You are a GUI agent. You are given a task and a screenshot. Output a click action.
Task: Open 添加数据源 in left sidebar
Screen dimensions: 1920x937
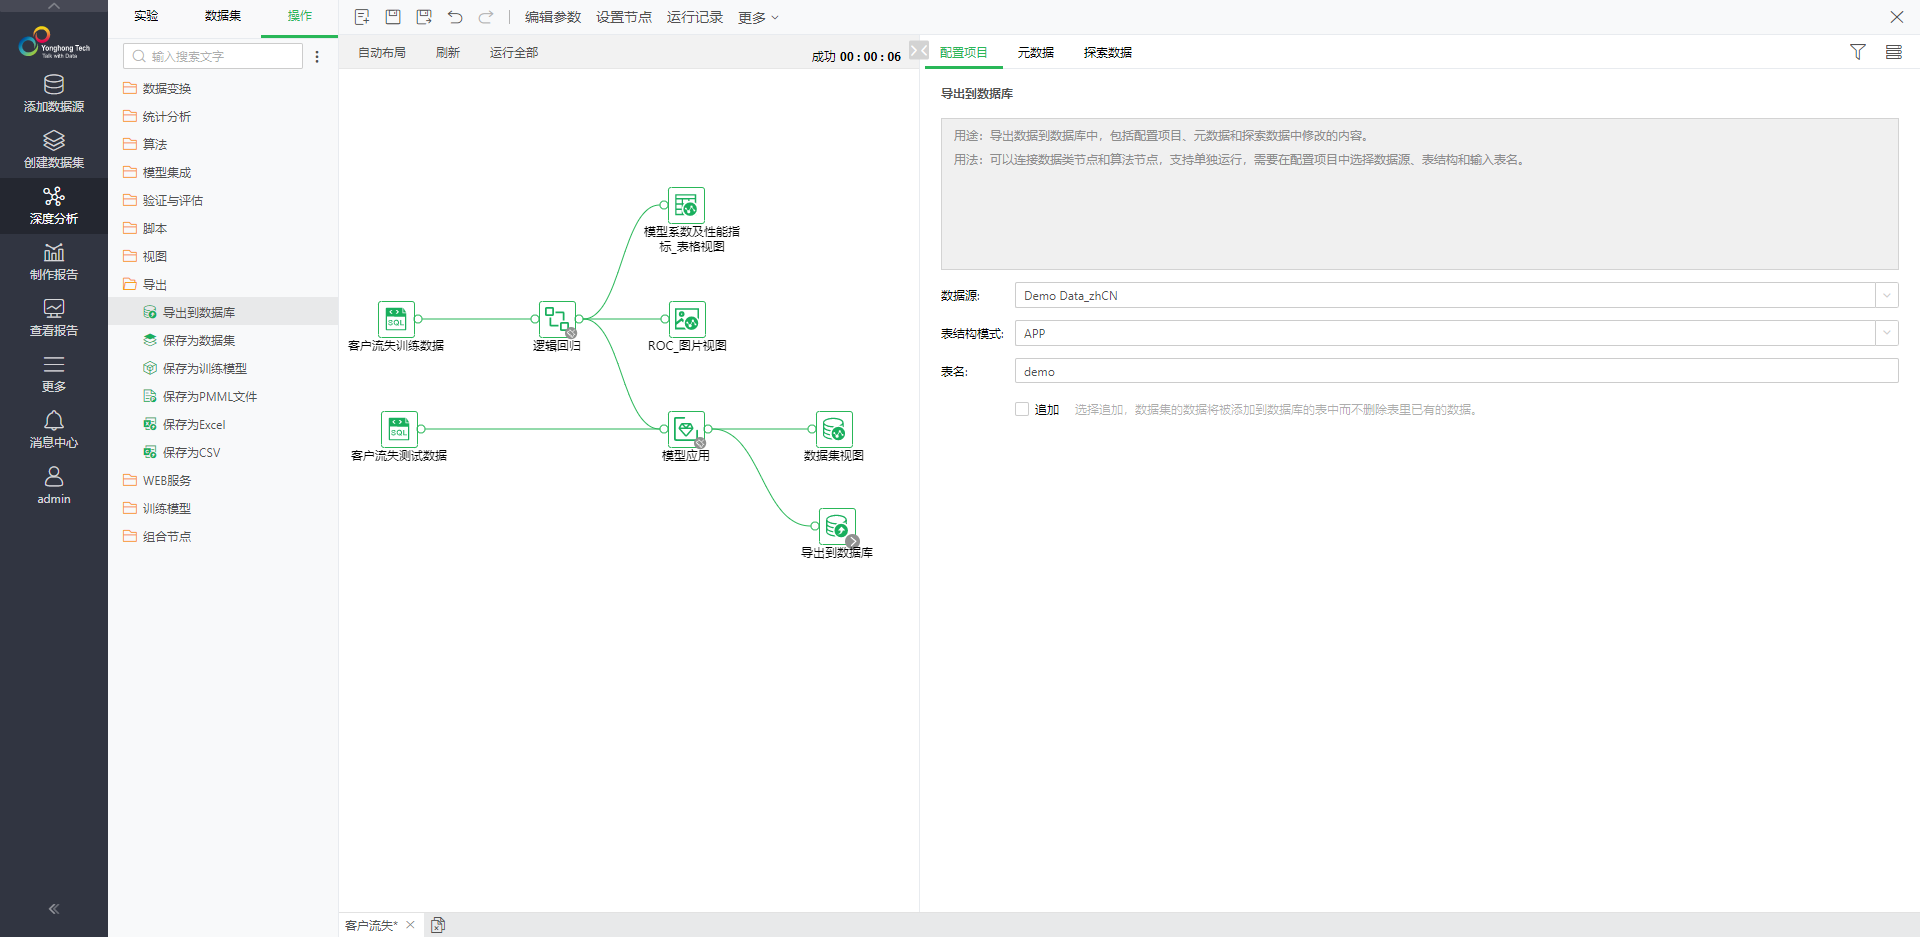pyautogui.click(x=54, y=94)
